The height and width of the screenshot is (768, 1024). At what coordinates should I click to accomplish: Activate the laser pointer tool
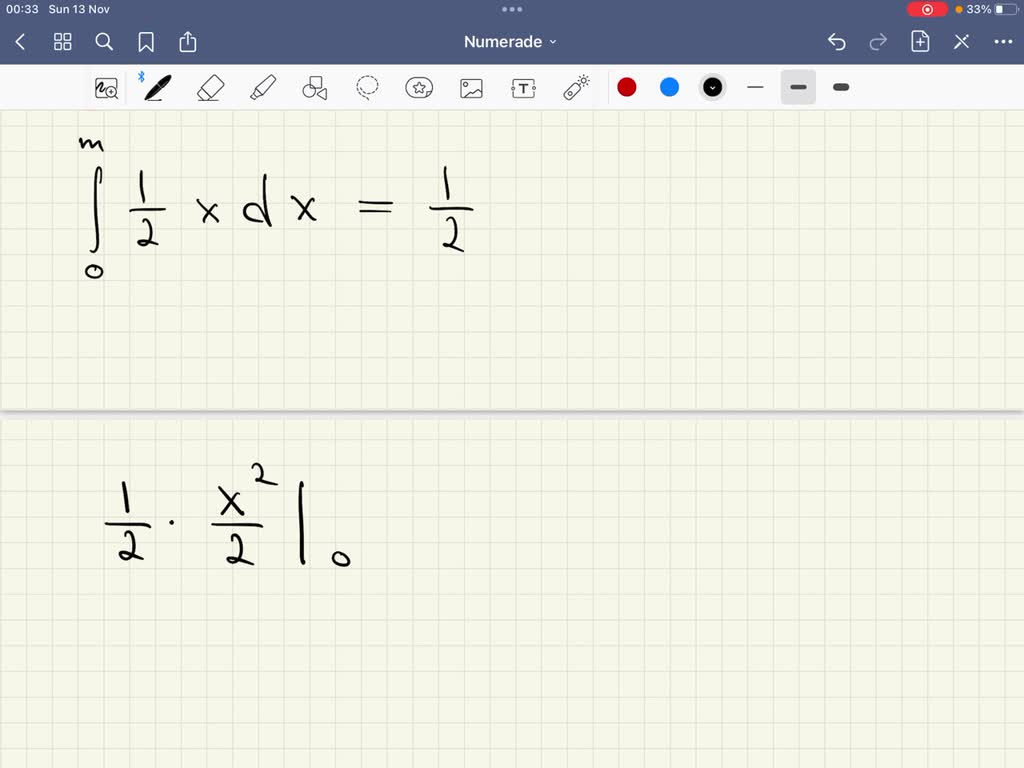tap(575, 87)
